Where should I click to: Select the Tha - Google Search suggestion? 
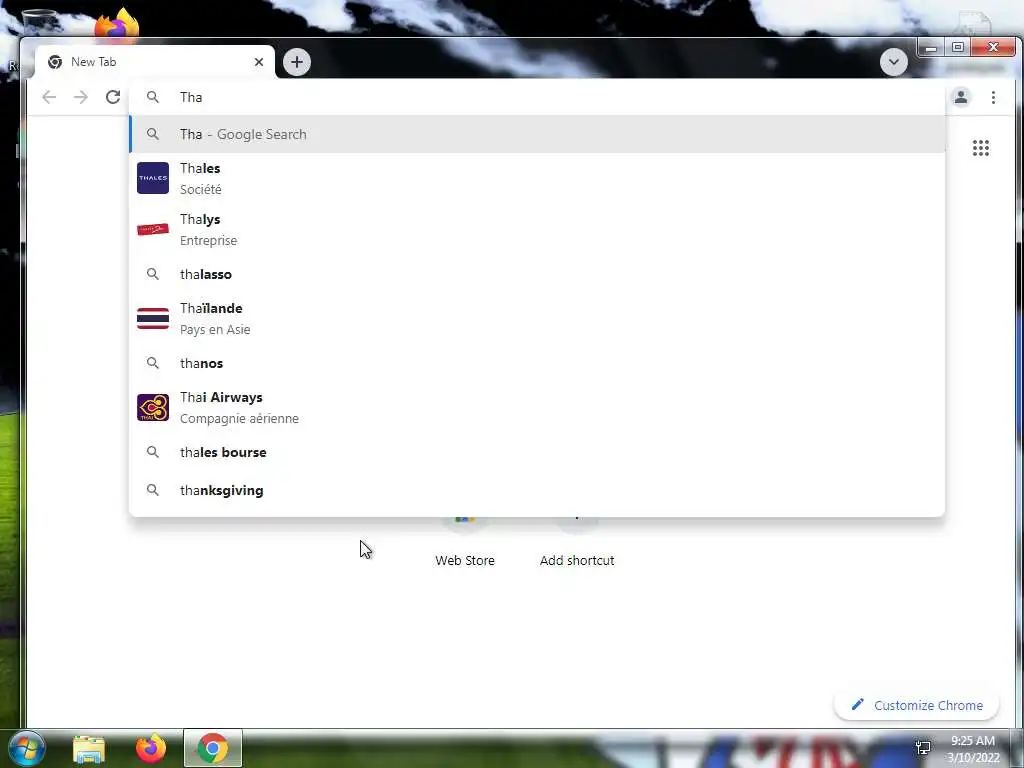click(x=537, y=134)
